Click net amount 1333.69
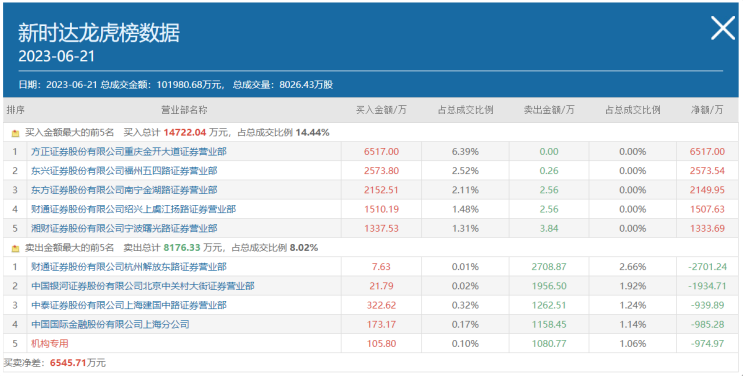This screenshot has height=377, width=744. pyautogui.click(x=707, y=229)
